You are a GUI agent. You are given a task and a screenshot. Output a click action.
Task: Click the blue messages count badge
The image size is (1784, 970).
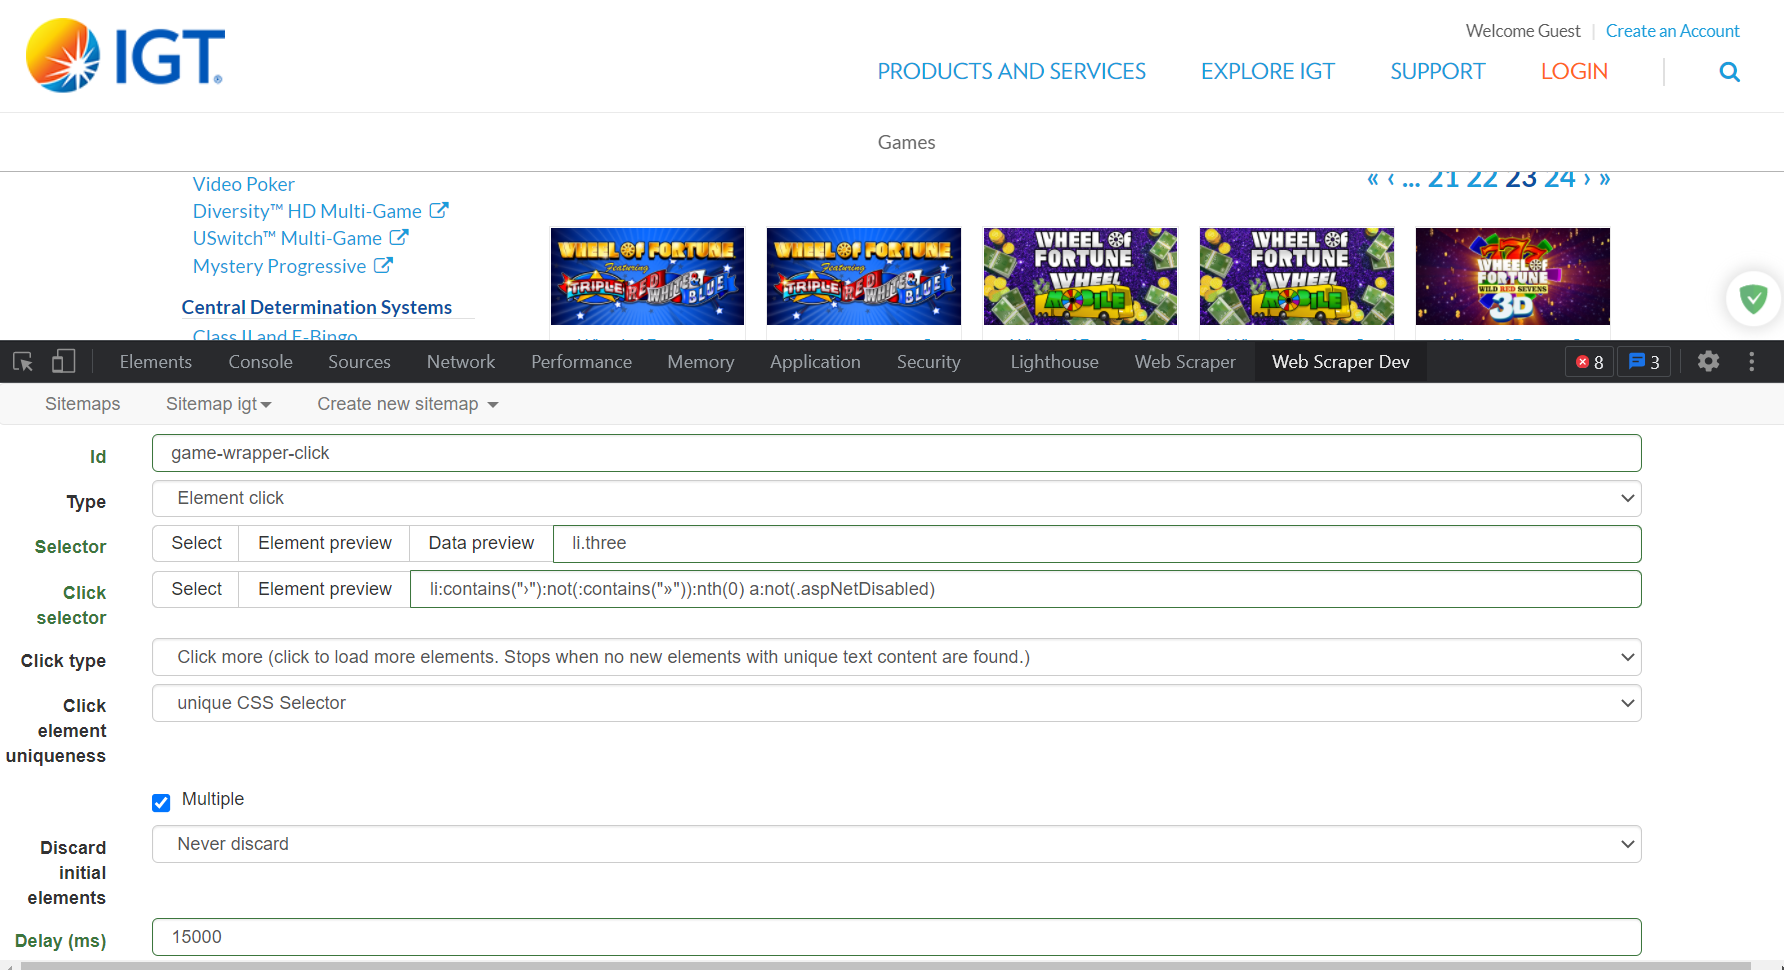pyautogui.click(x=1644, y=362)
